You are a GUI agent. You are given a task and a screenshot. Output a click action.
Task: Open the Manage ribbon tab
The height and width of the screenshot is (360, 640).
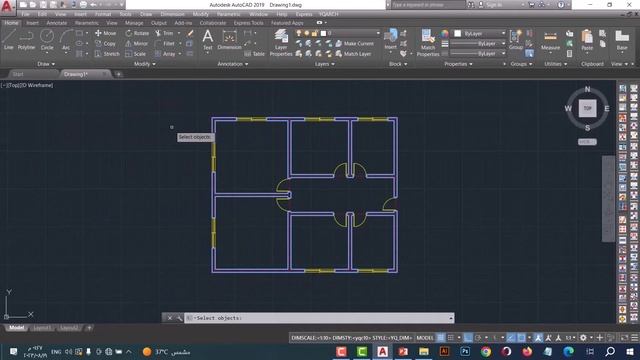tap(134, 23)
